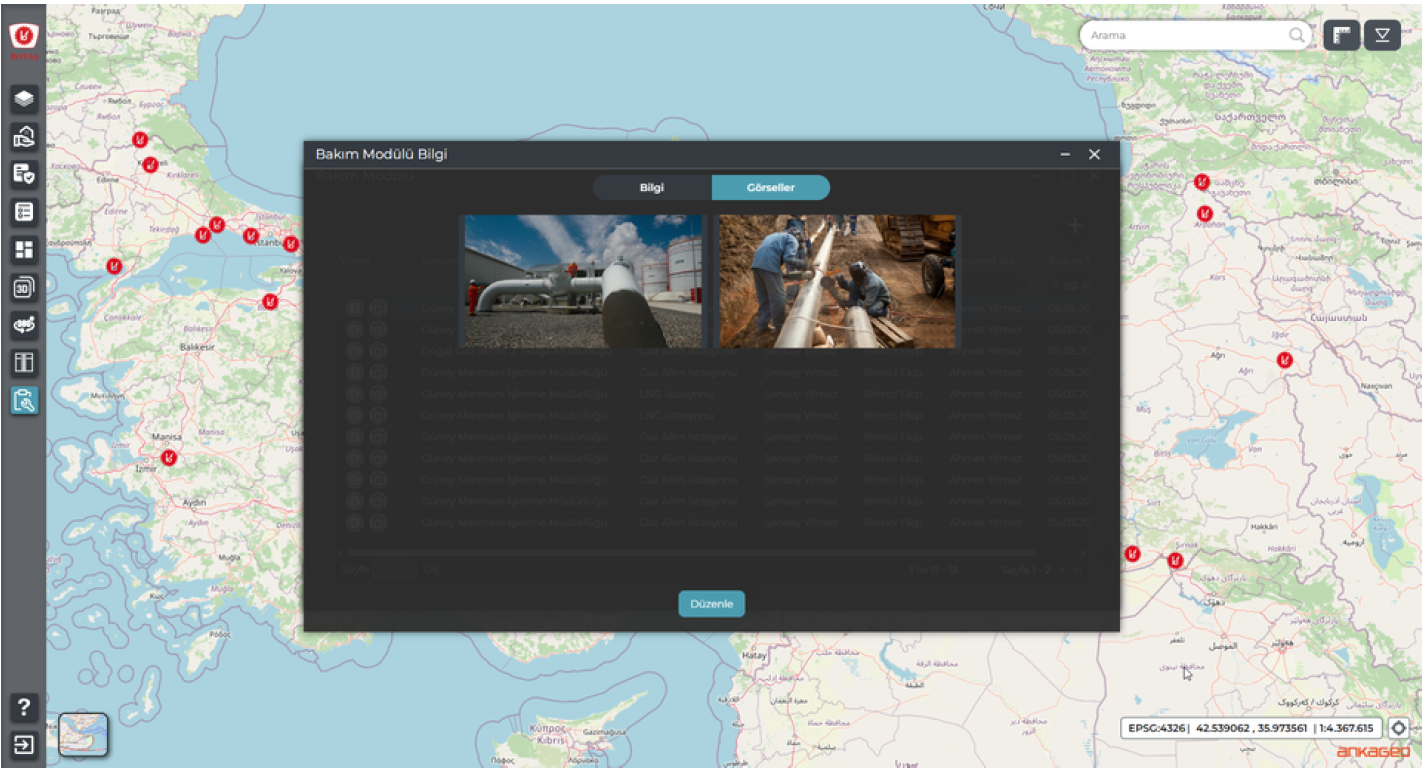Click the highlighted maintenance module icon

(24, 401)
